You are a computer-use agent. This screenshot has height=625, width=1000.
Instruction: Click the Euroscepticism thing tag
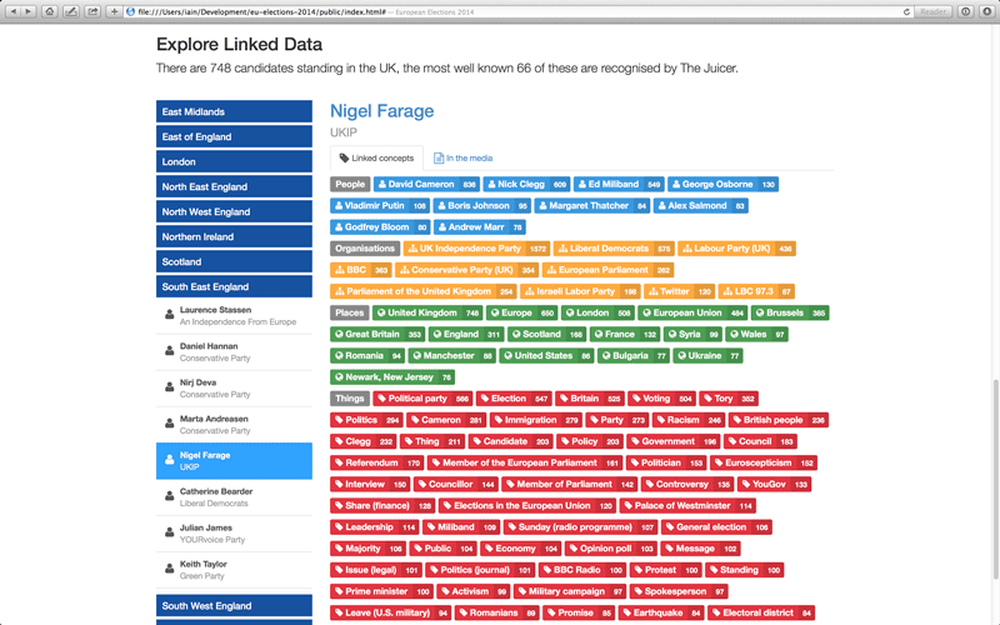763,462
